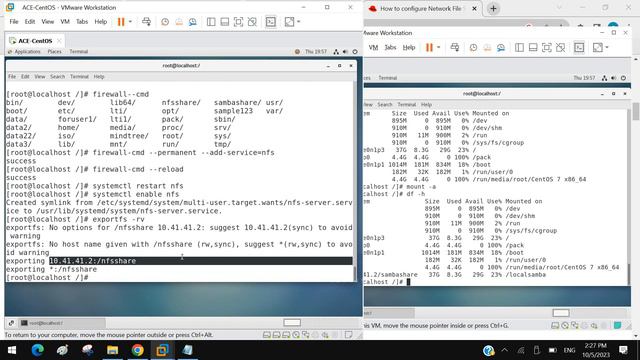Open Edit menu in left VMware window
640x360 pixels.
30,22
